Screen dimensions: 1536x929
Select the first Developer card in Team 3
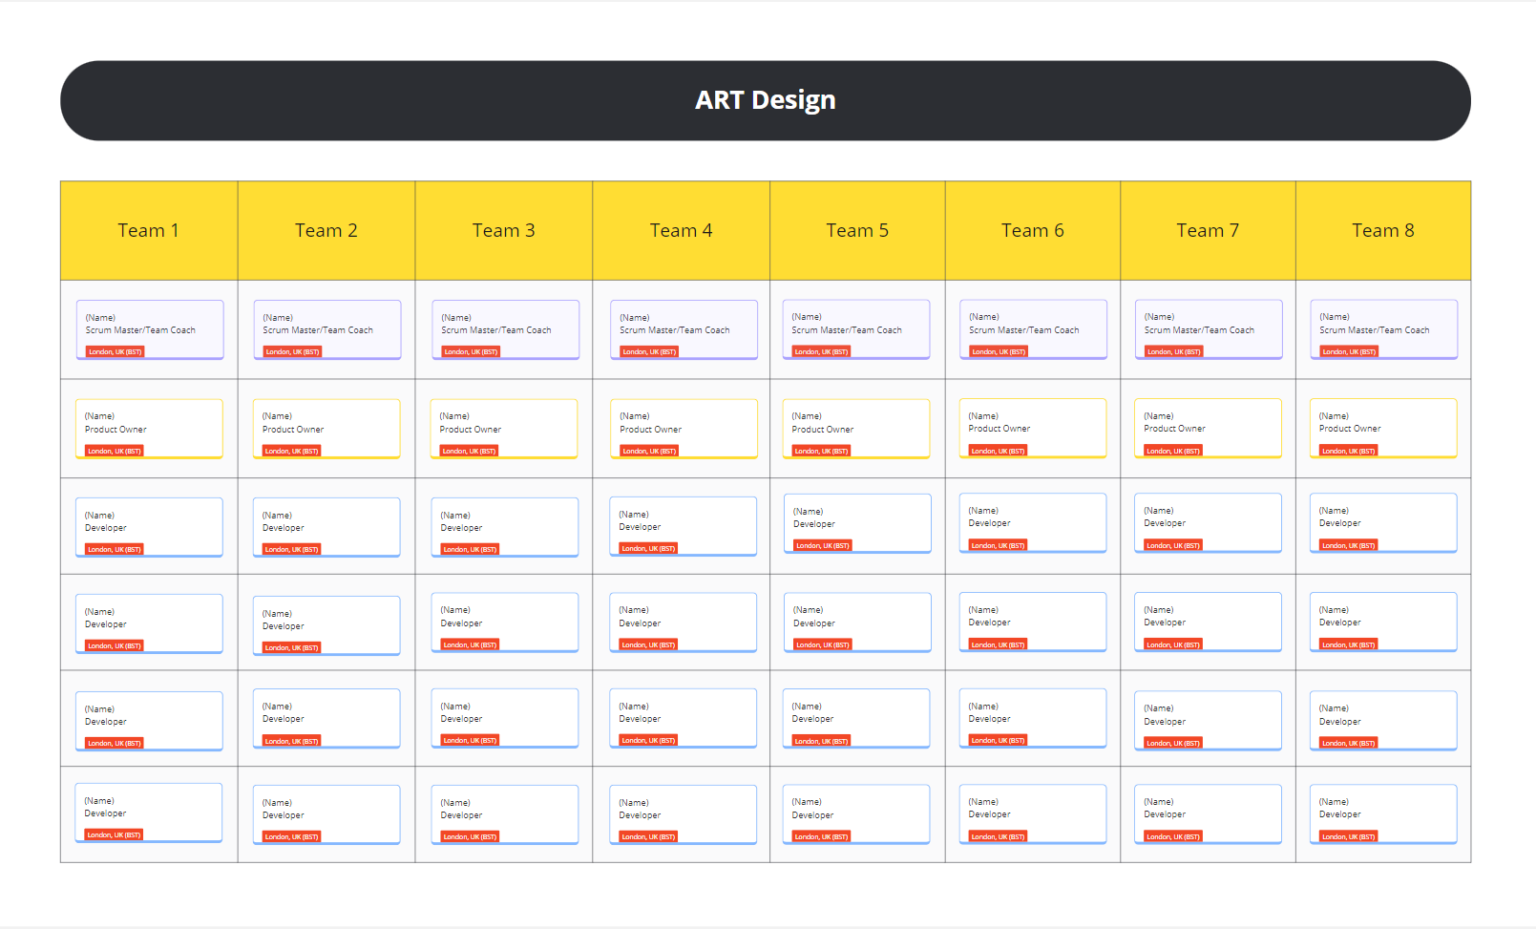(x=504, y=527)
